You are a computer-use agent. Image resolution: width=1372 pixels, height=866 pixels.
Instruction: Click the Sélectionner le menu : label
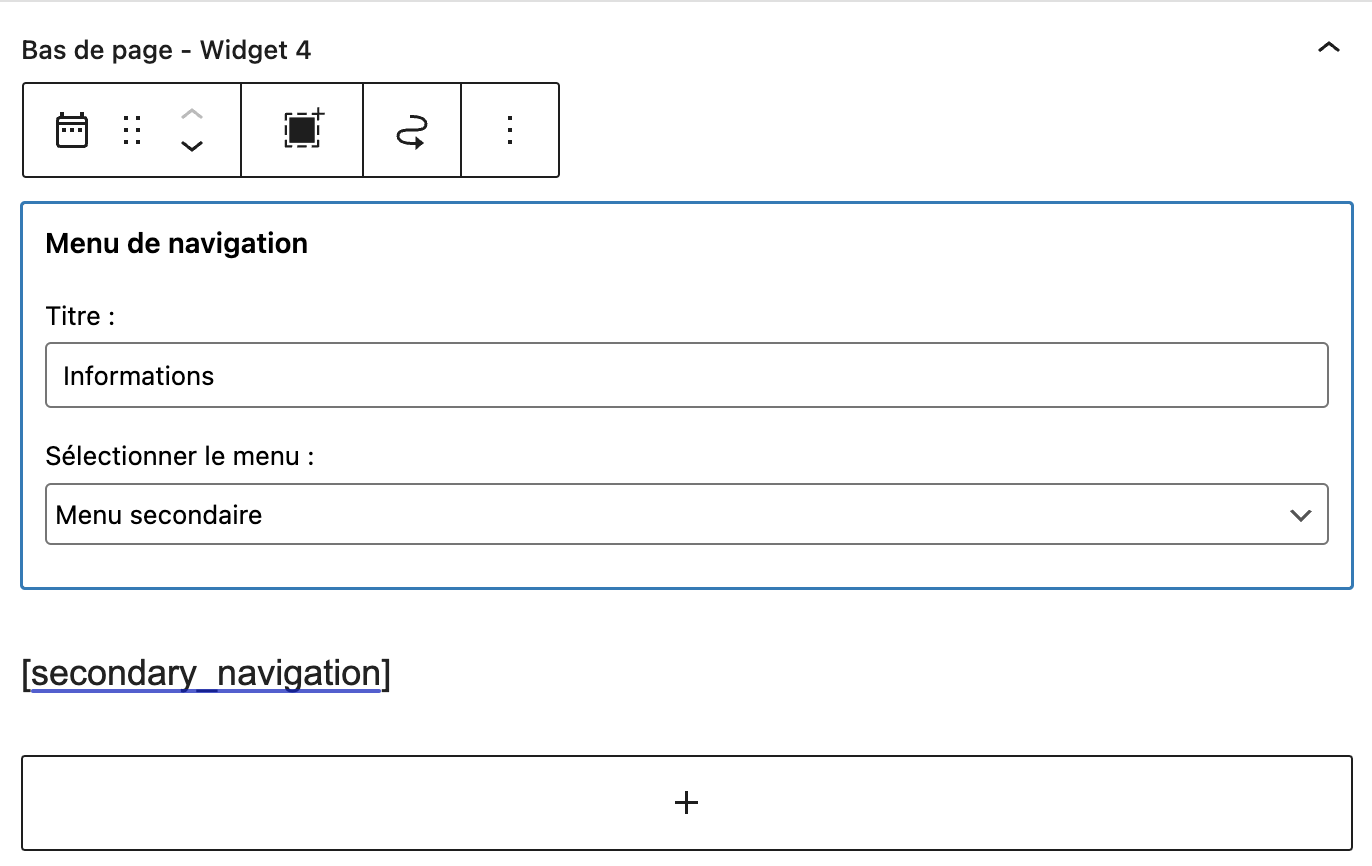point(180,457)
